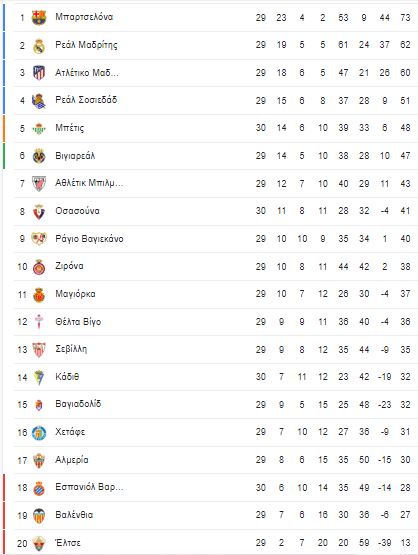418x555 pixels.
Task: Click the Villarreal yellow crest icon
Action: [39, 156]
